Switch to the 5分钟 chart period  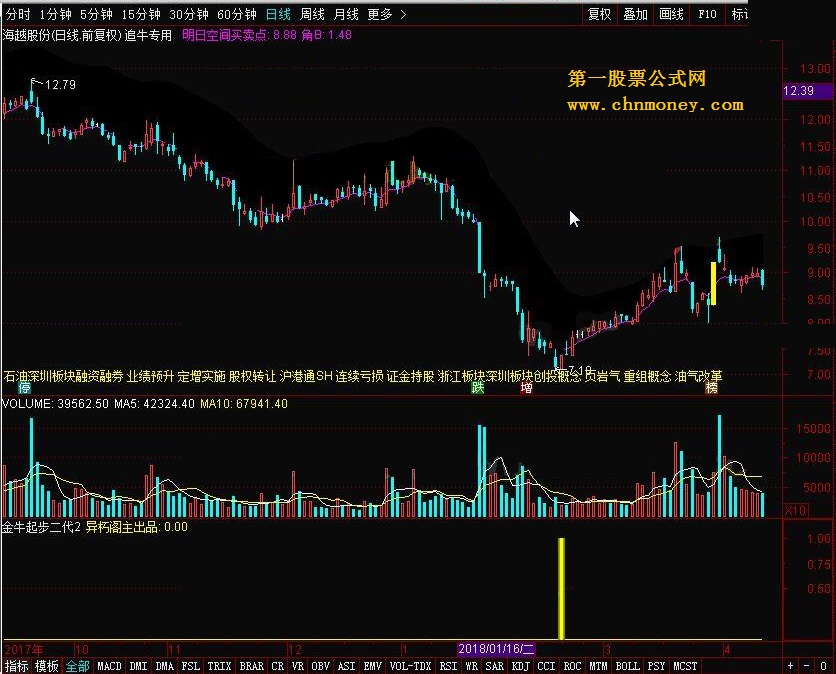(97, 14)
